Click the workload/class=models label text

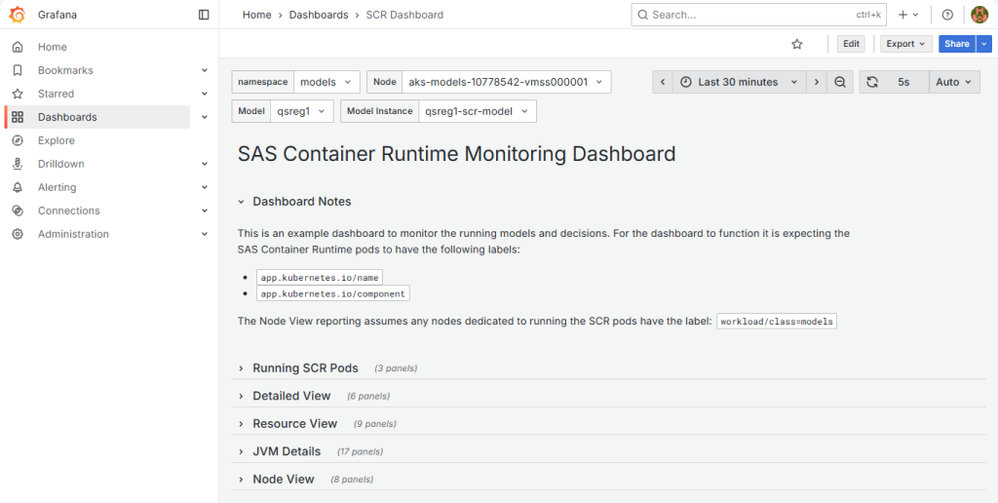tap(777, 322)
